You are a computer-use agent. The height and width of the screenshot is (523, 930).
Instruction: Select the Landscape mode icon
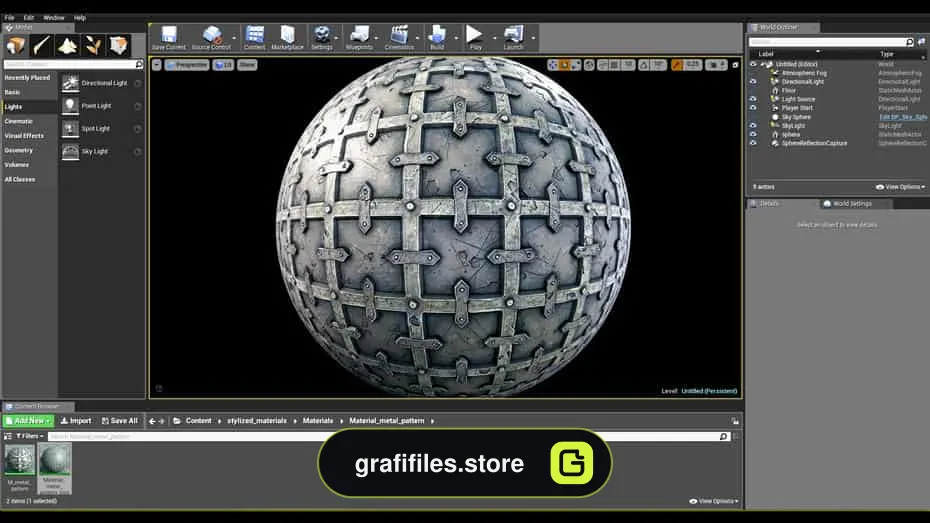pos(67,45)
